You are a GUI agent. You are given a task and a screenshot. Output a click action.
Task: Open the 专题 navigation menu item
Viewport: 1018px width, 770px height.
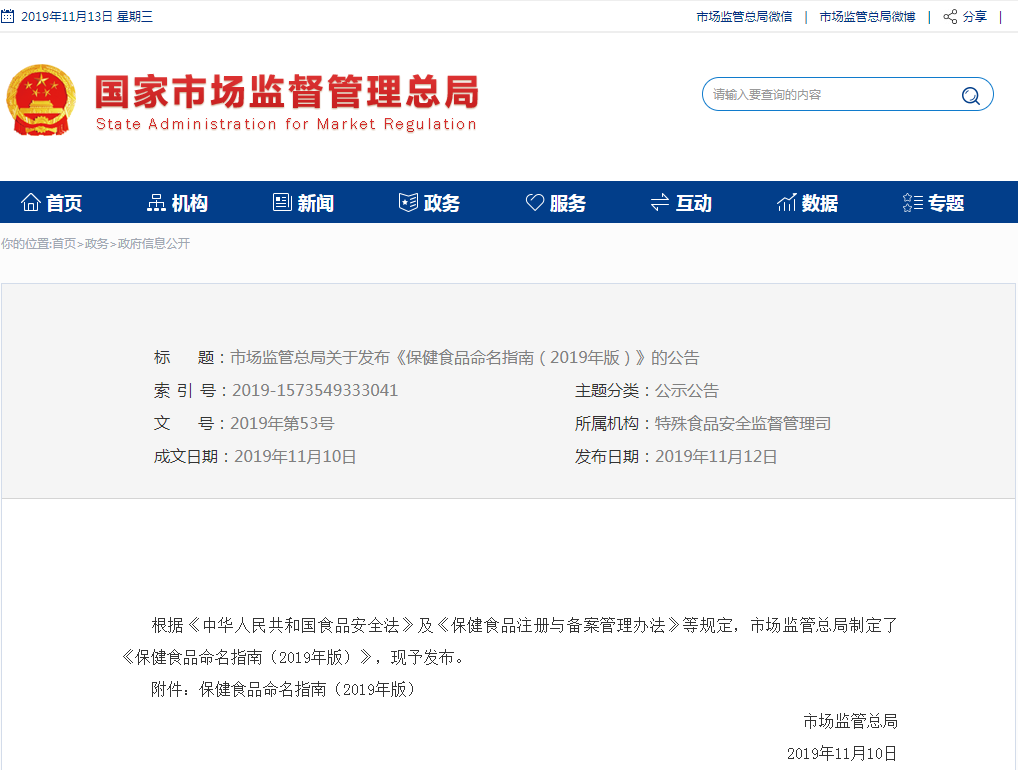point(933,203)
